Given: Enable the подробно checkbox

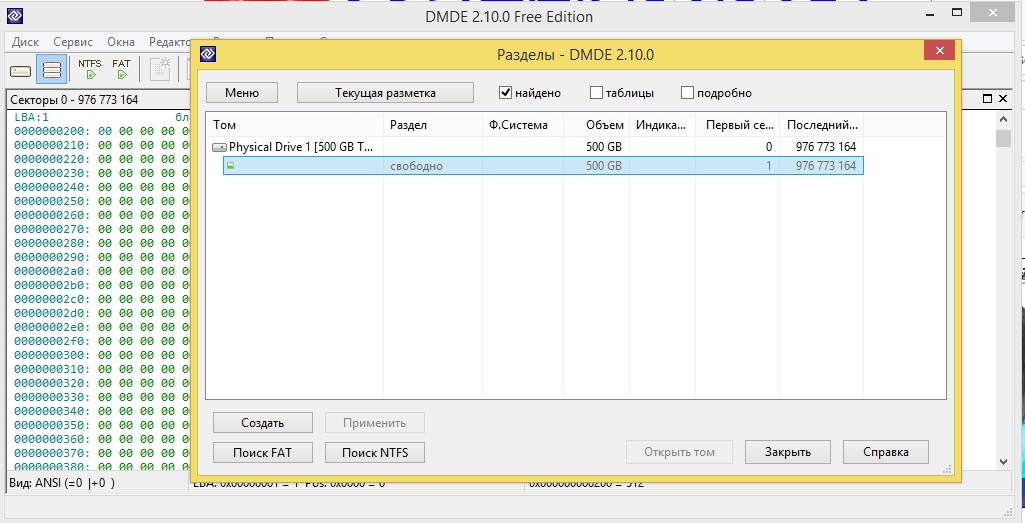Looking at the screenshot, I should click(x=687, y=93).
